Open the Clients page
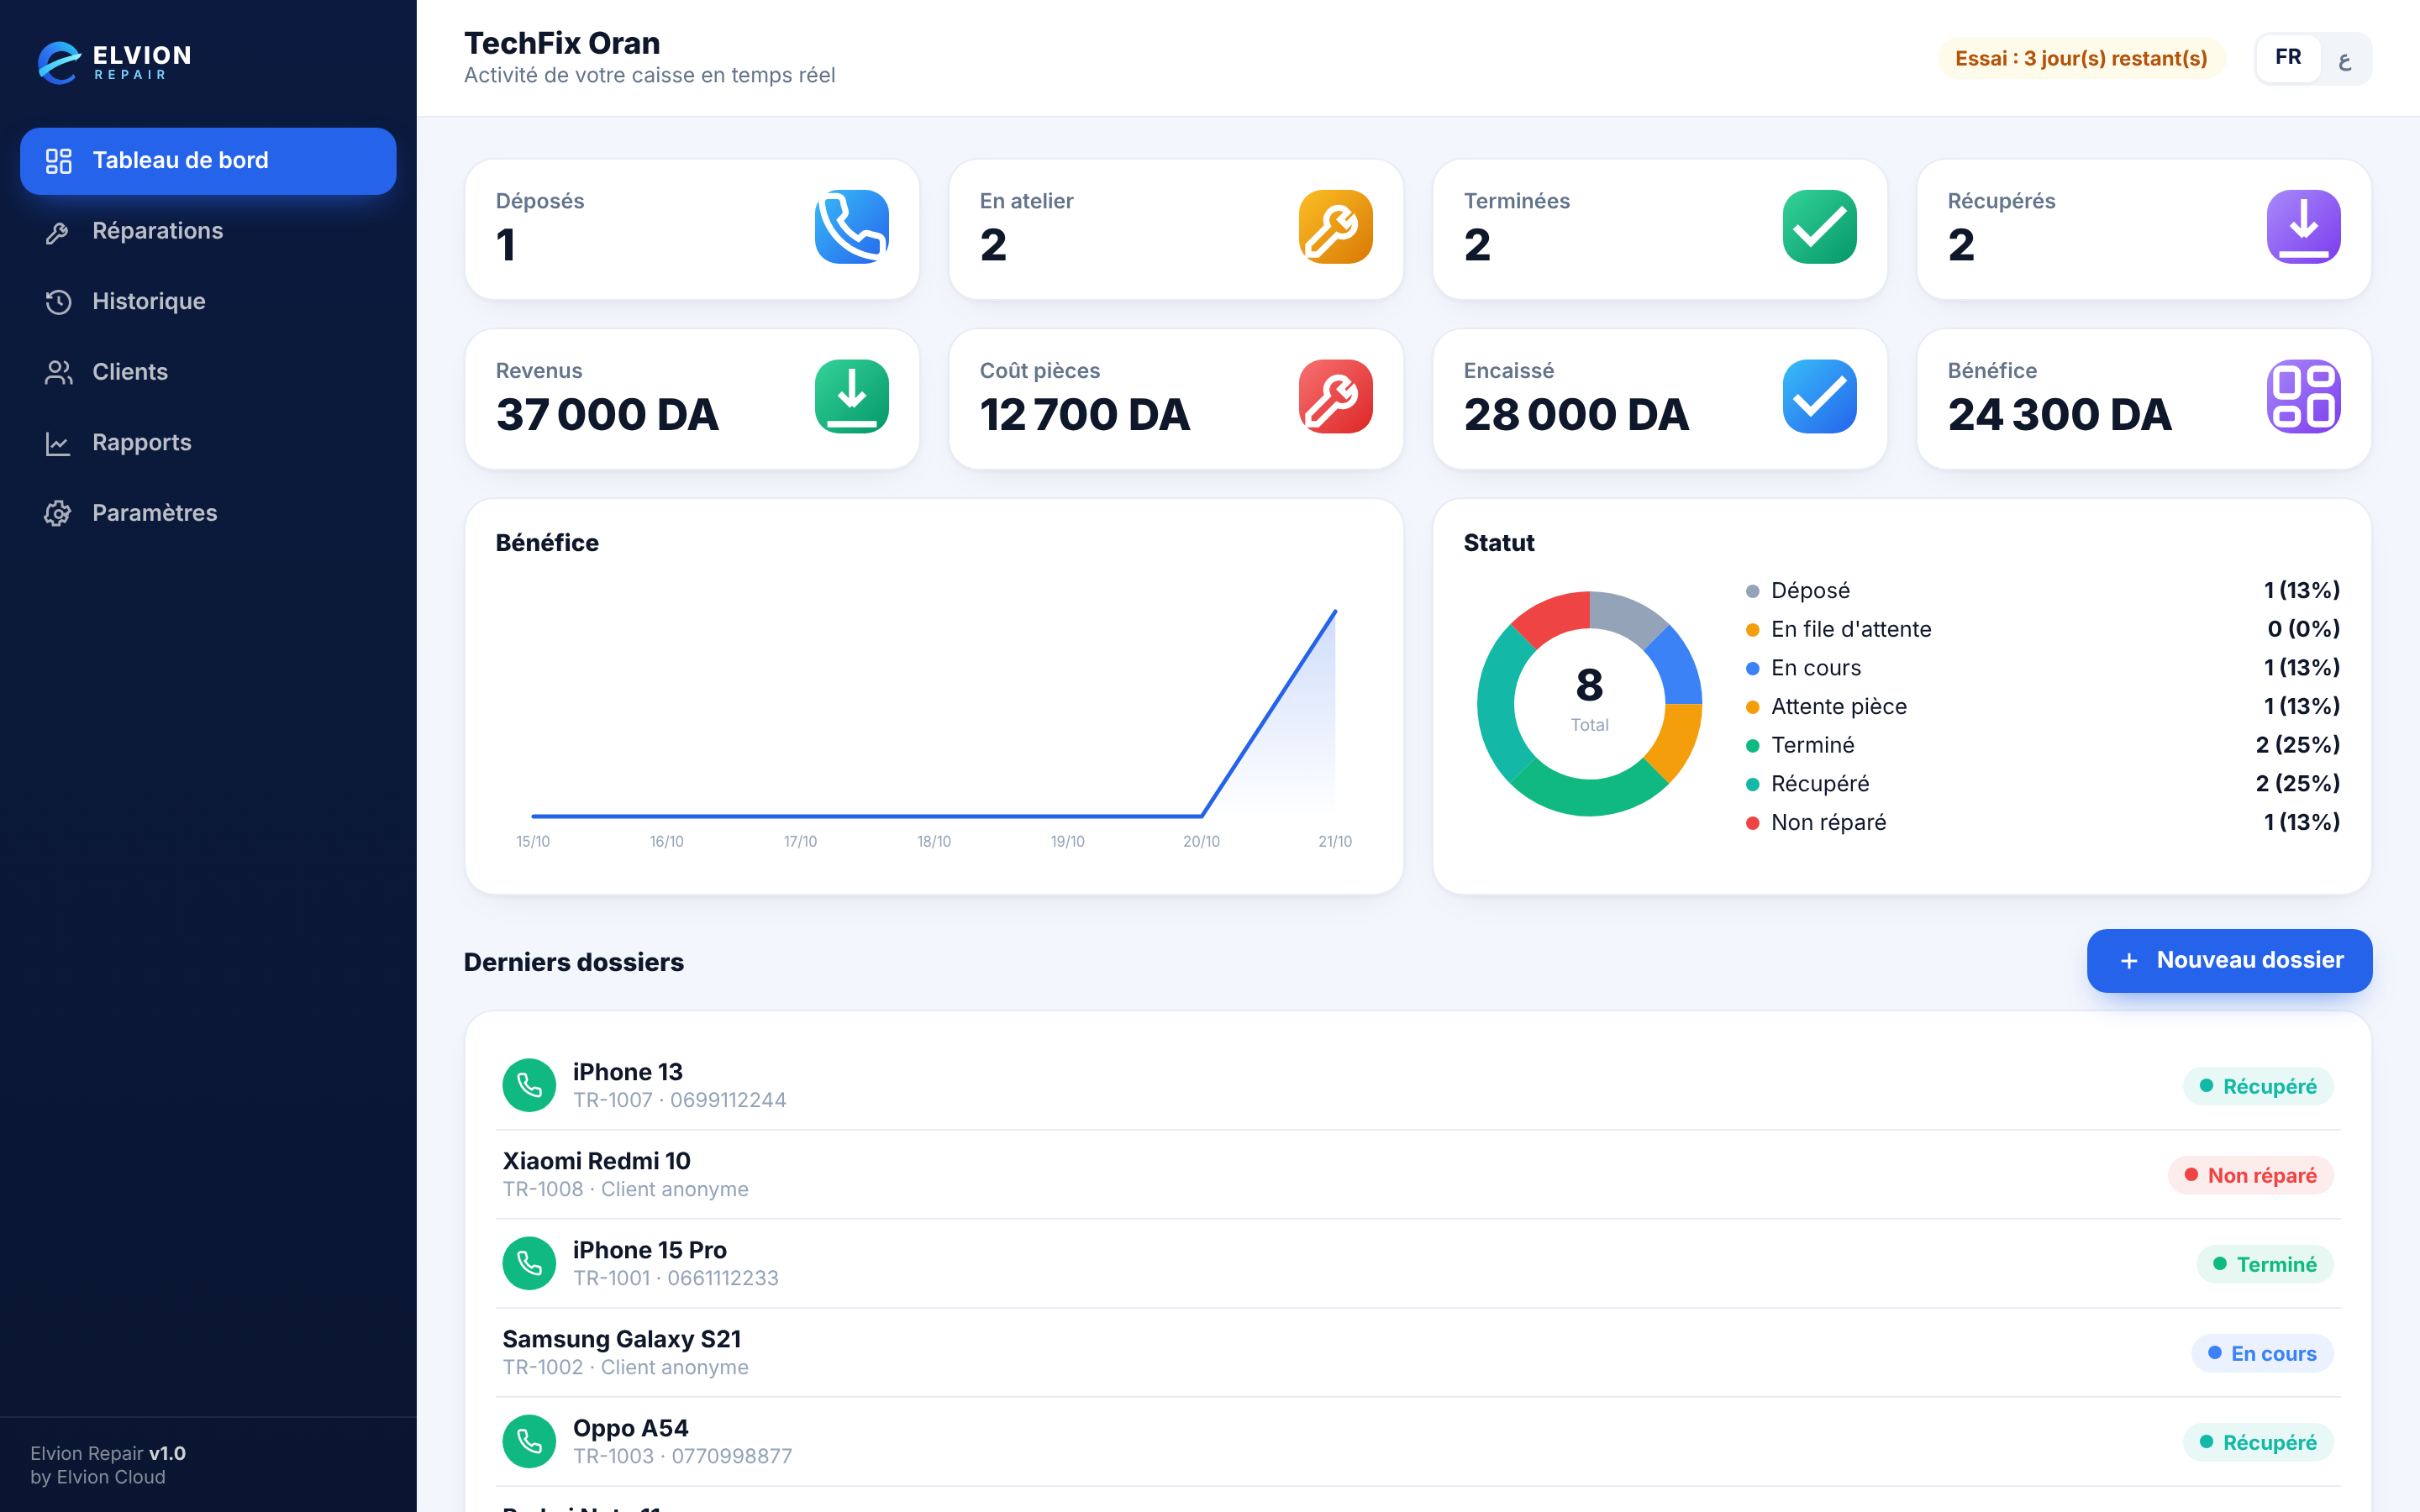The width and height of the screenshot is (2420, 1512). pyautogui.click(x=208, y=372)
